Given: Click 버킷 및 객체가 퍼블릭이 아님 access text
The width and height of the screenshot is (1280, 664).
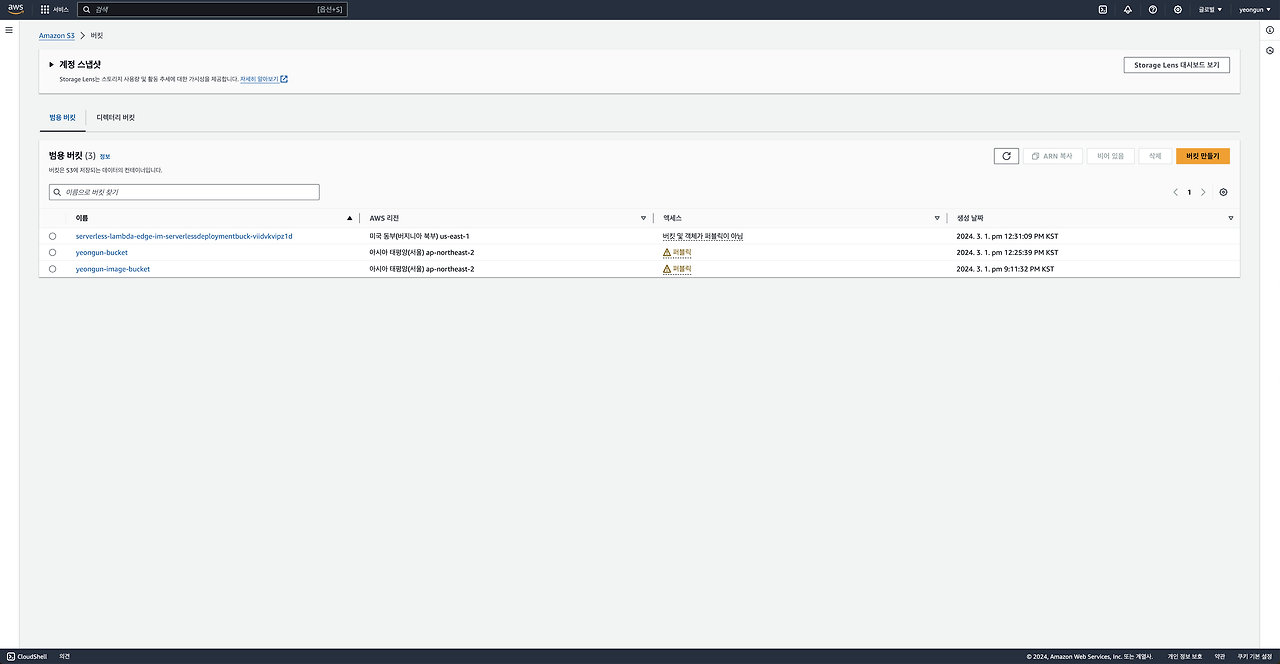Looking at the screenshot, I should pyautogui.click(x=703, y=236).
